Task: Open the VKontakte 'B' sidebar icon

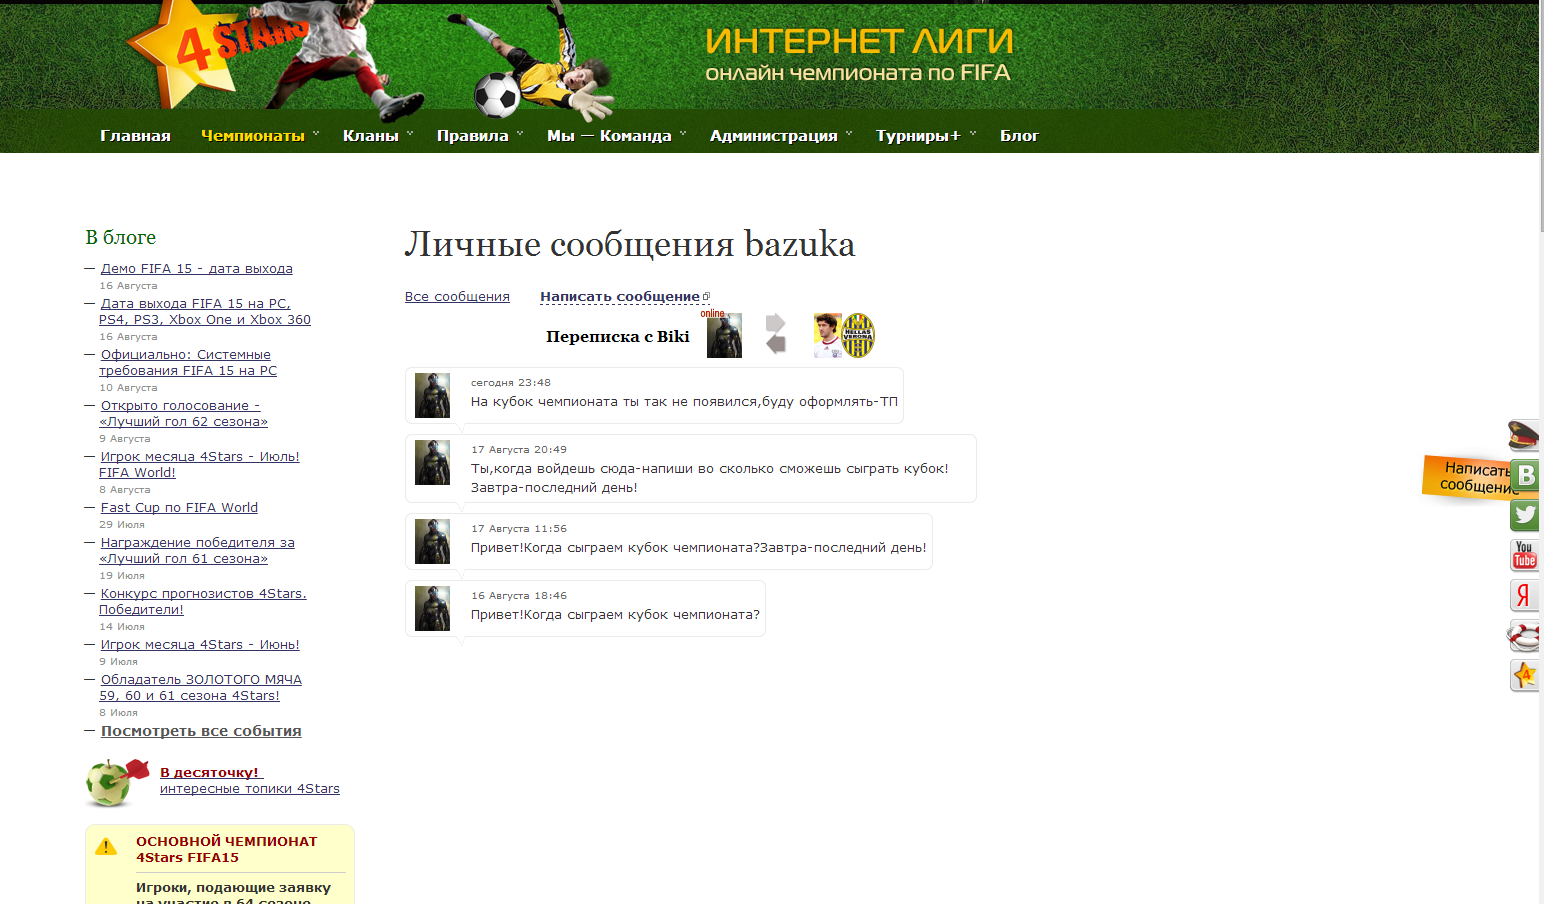Action: (1524, 475)
